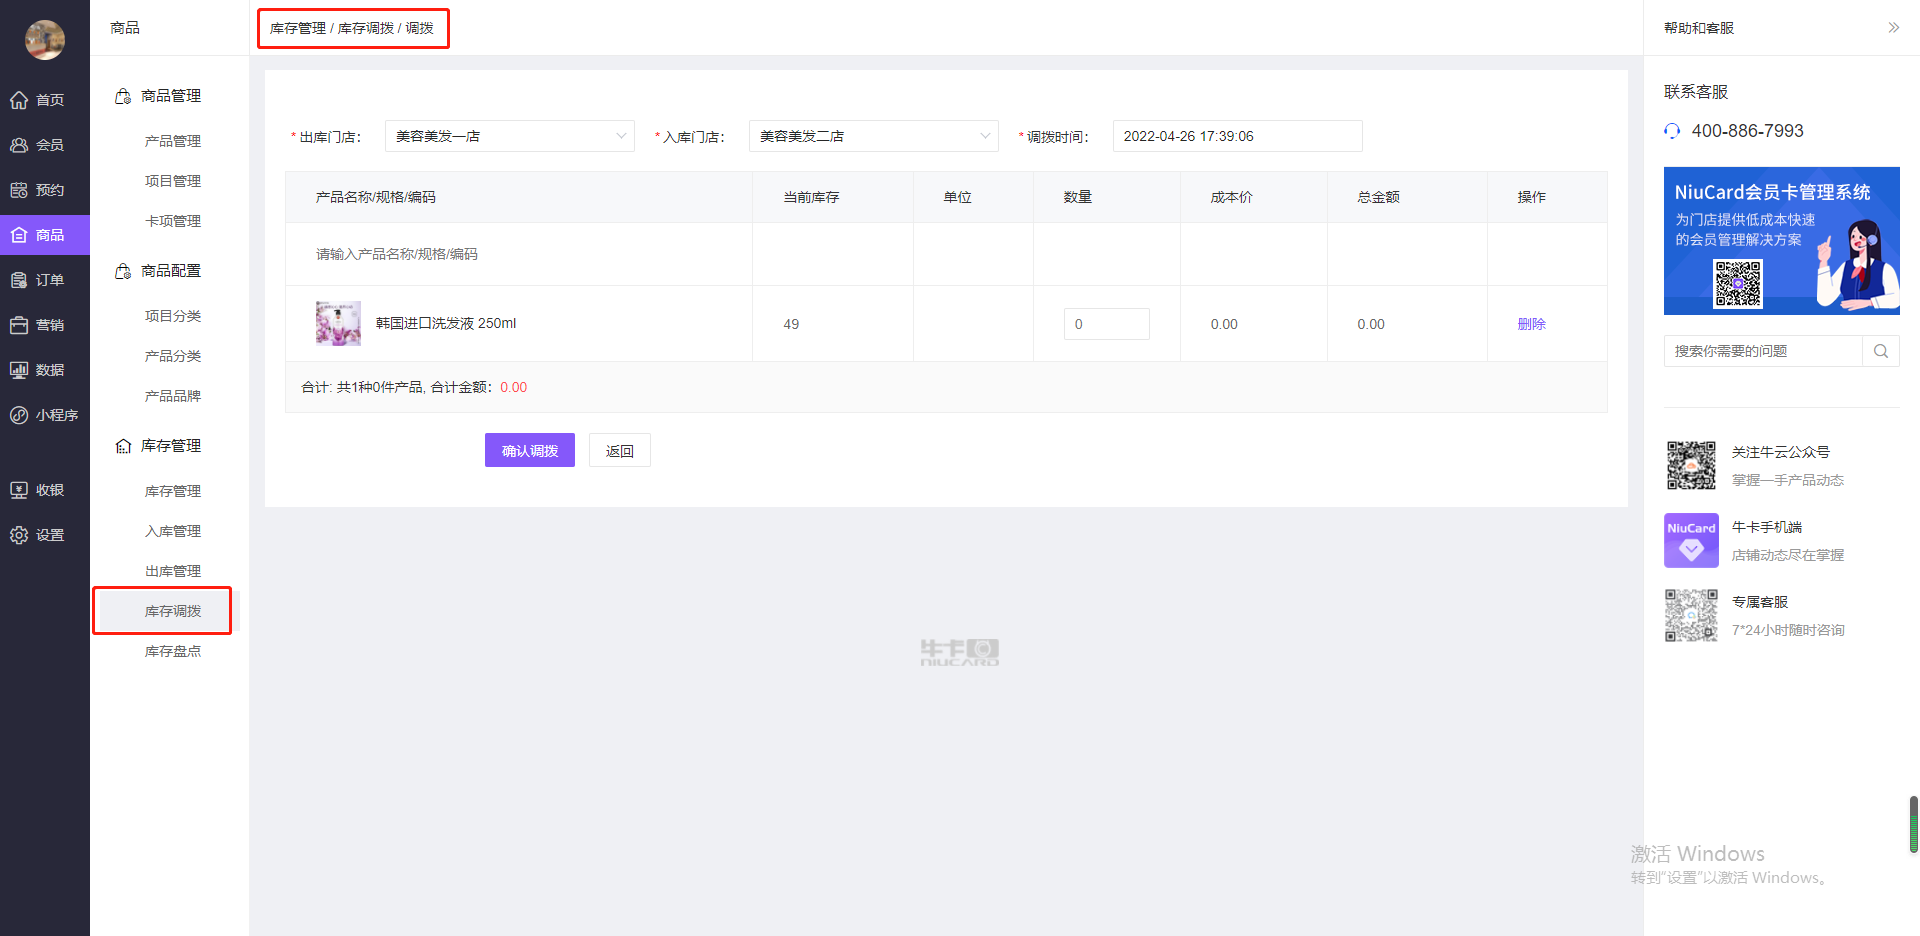The width and height of the screenshot is (1920, 936).
Task: Open 库存管理 submenu item
Action: (x=173, y=491)
